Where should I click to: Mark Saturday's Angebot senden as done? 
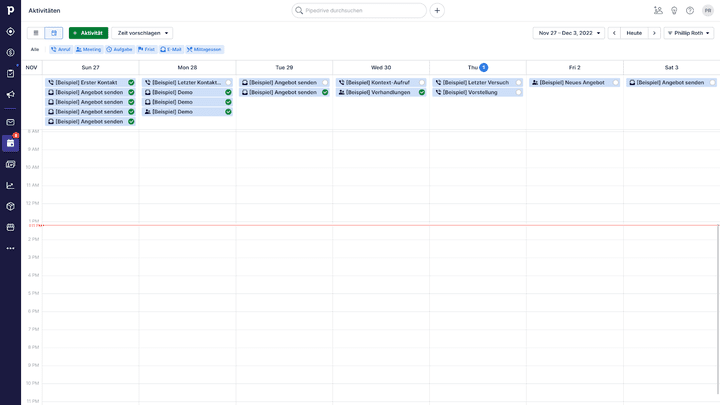point(712,83)
